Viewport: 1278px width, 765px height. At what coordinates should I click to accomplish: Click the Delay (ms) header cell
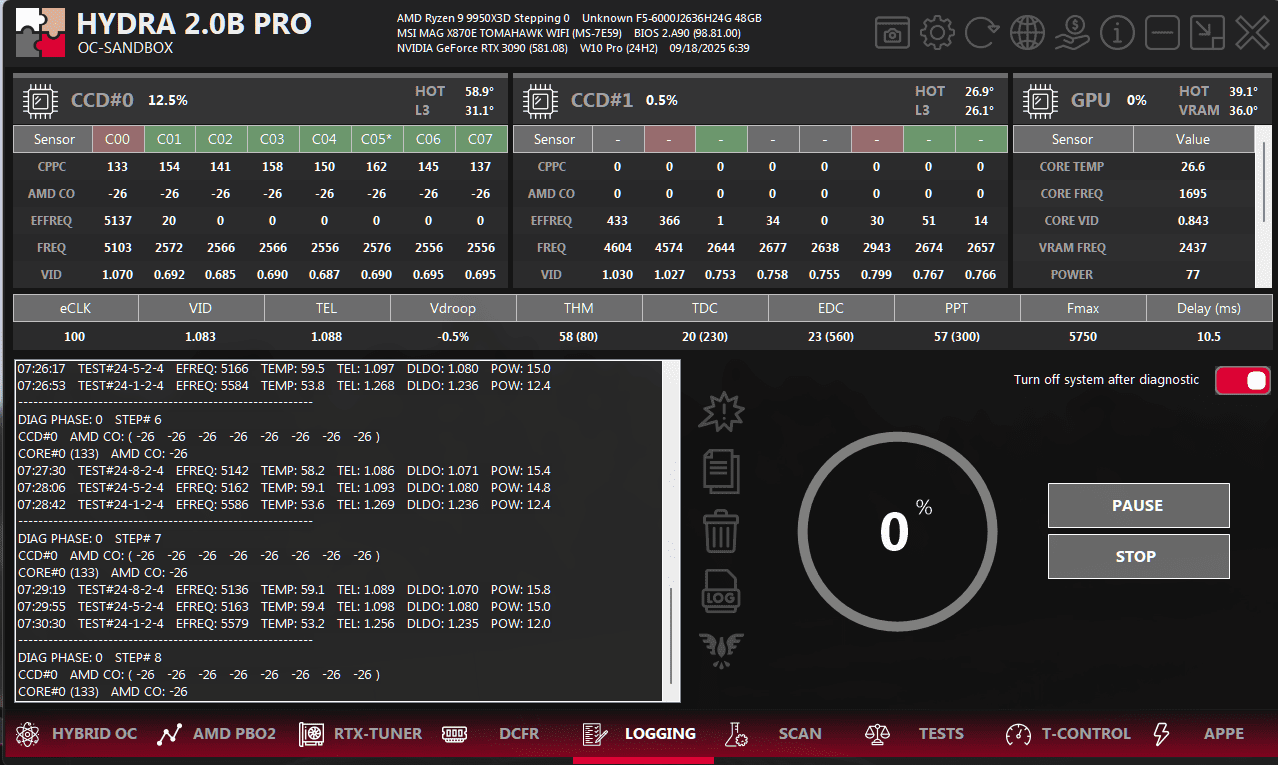pos(1208,309)
